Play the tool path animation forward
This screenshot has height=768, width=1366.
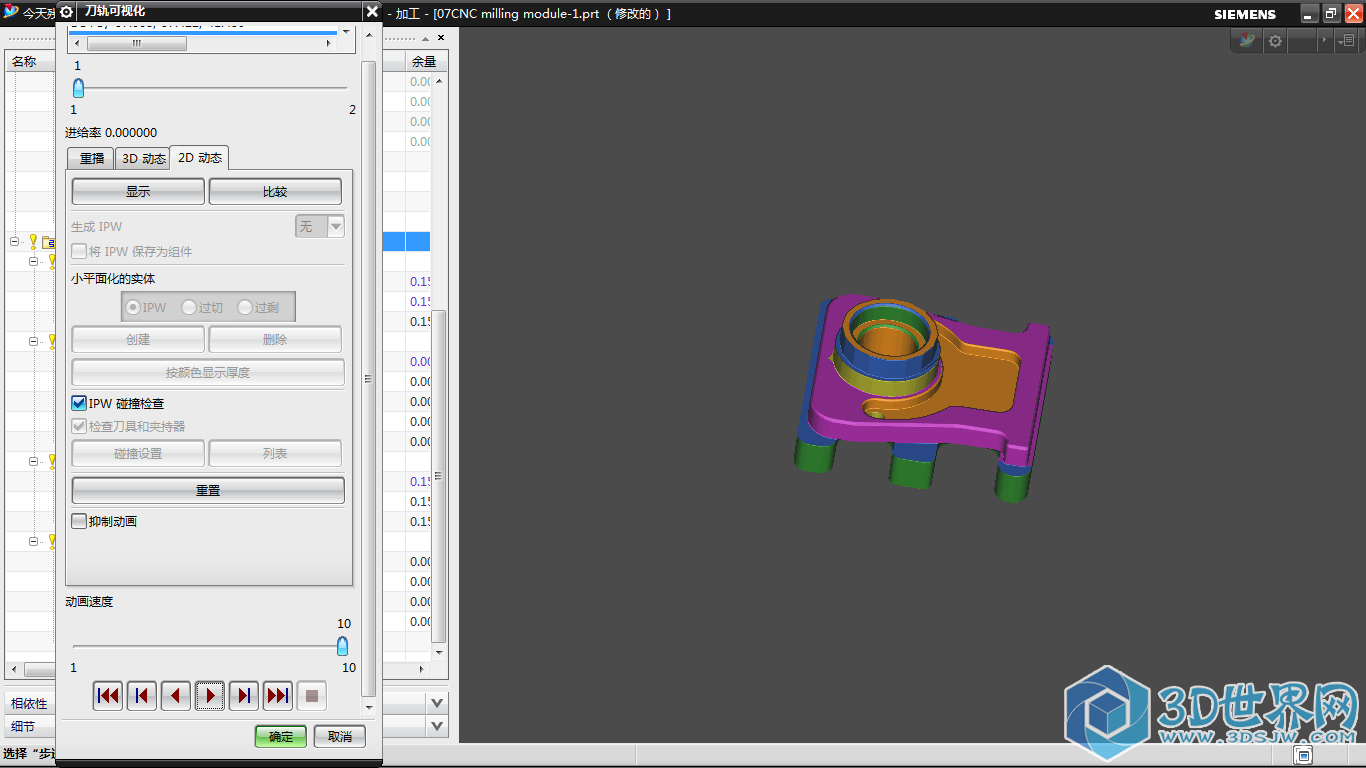[x=210, y=695]
